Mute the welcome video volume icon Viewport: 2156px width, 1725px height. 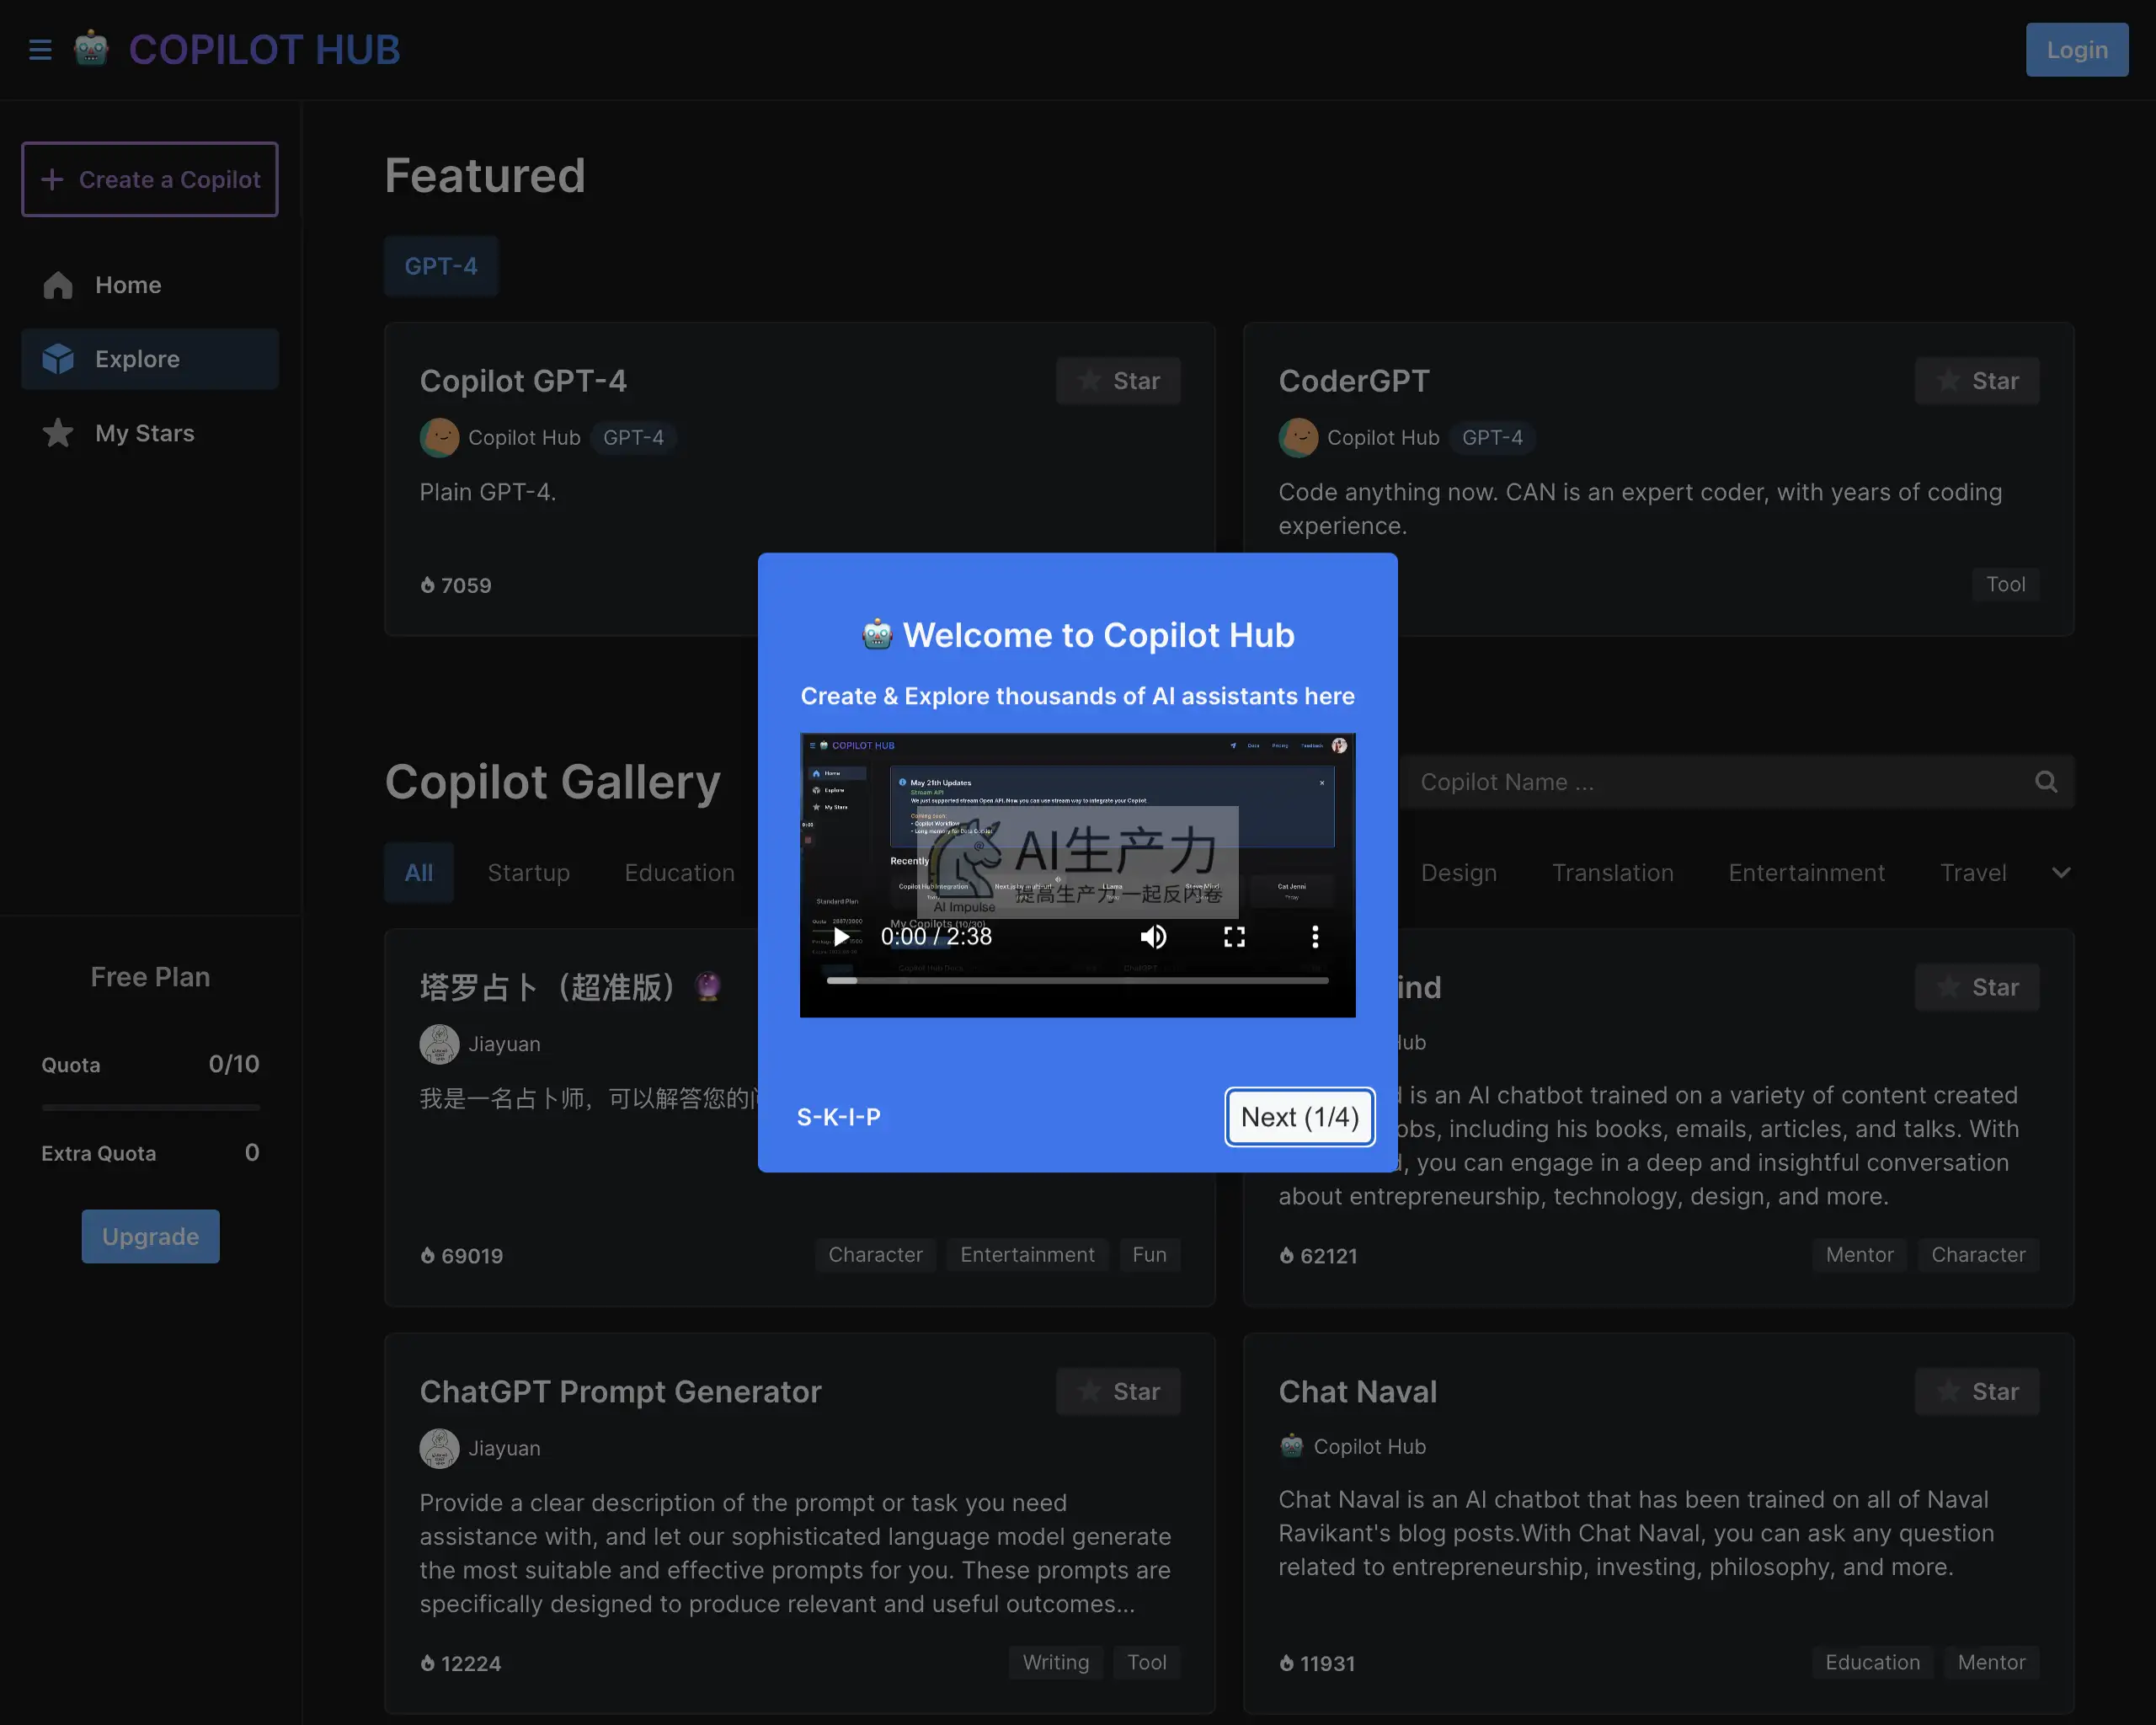click(1153, 936)
